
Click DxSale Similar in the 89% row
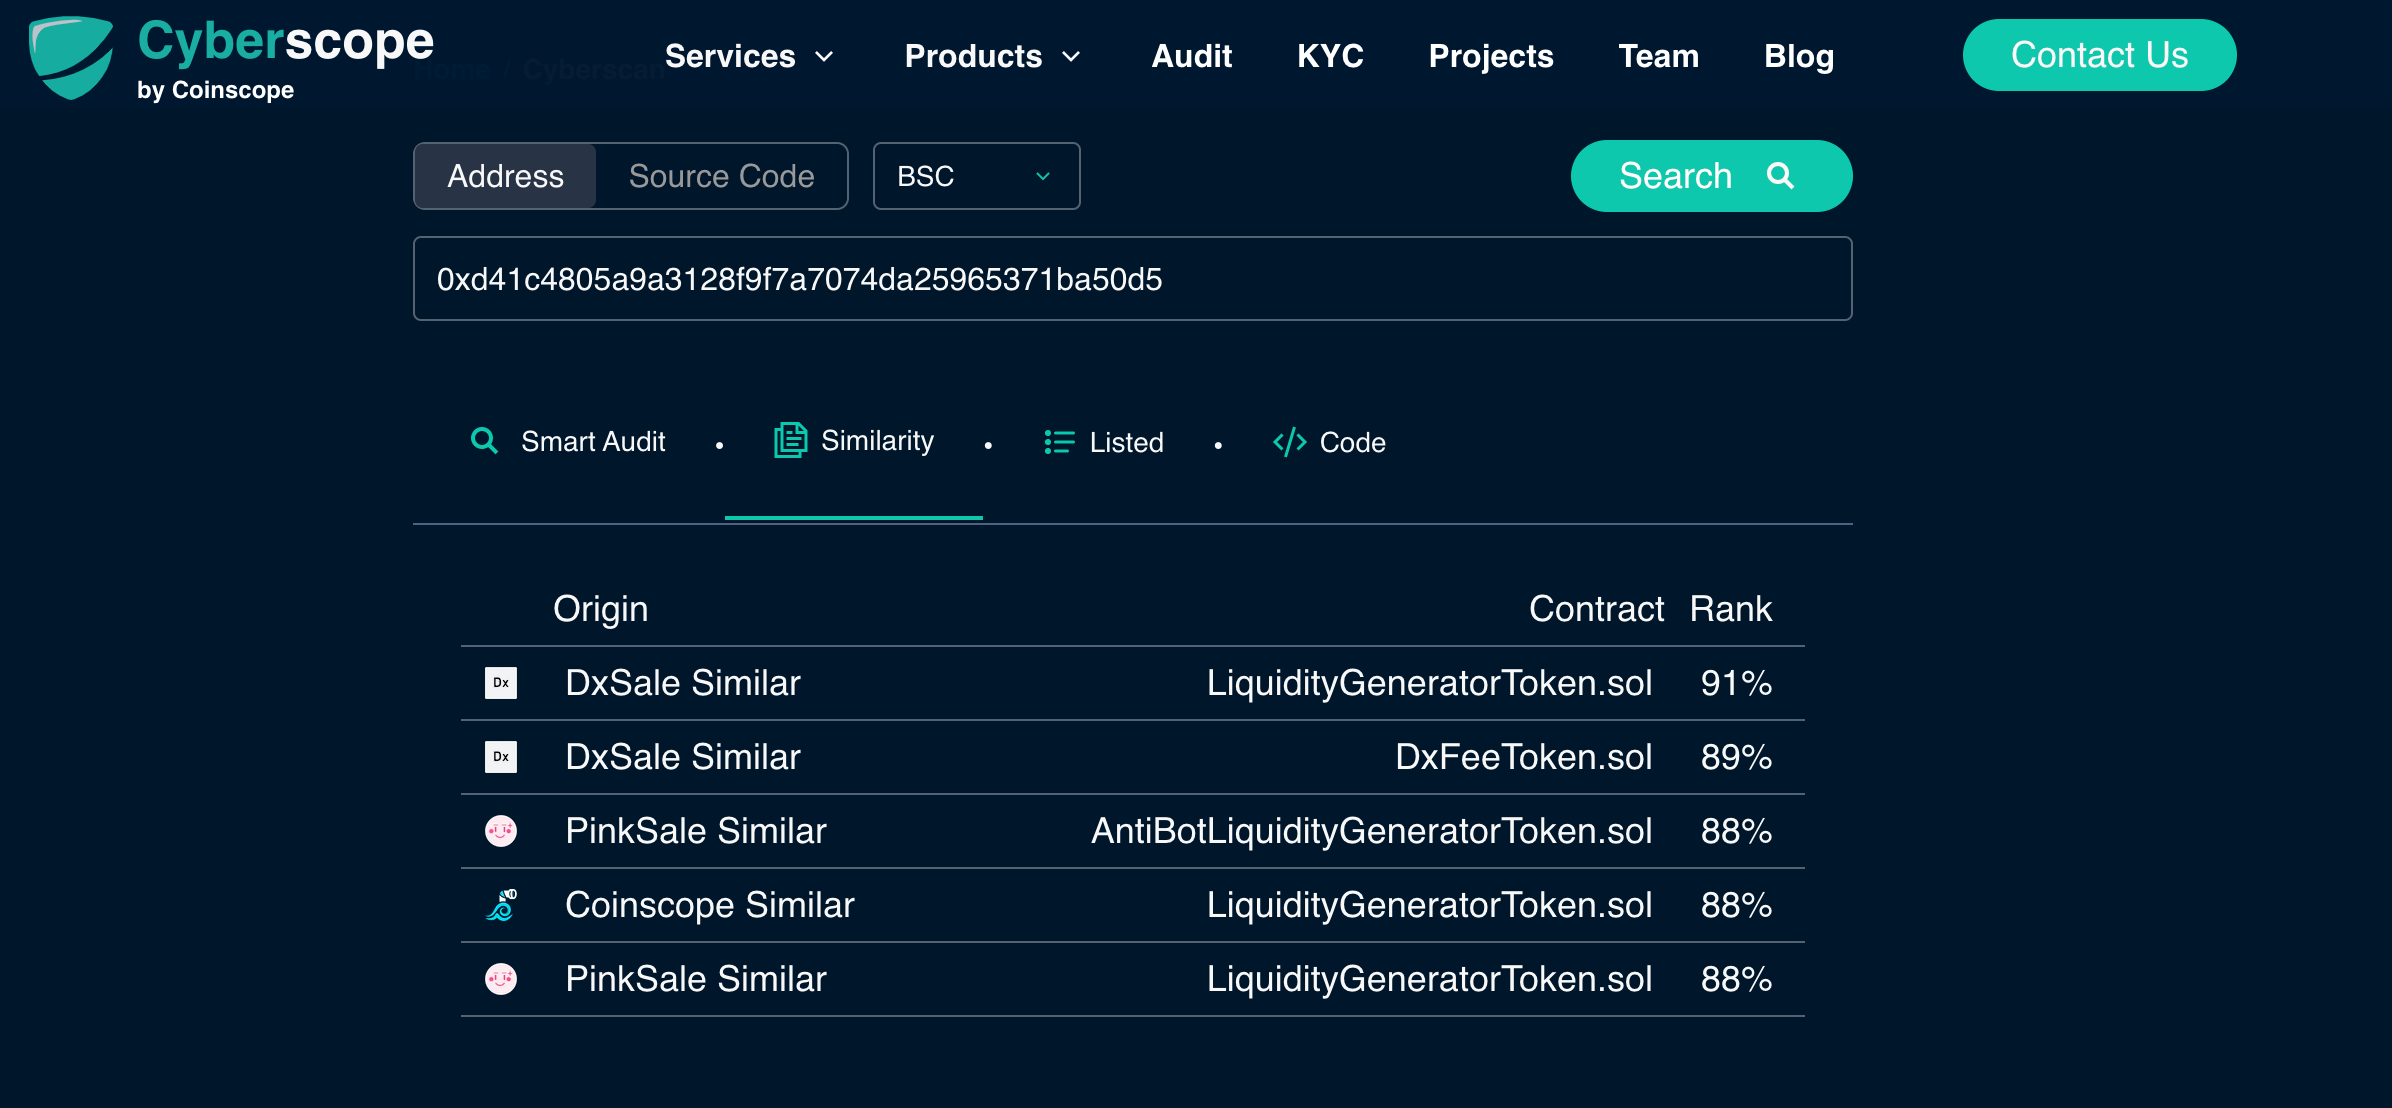point(683,757)
